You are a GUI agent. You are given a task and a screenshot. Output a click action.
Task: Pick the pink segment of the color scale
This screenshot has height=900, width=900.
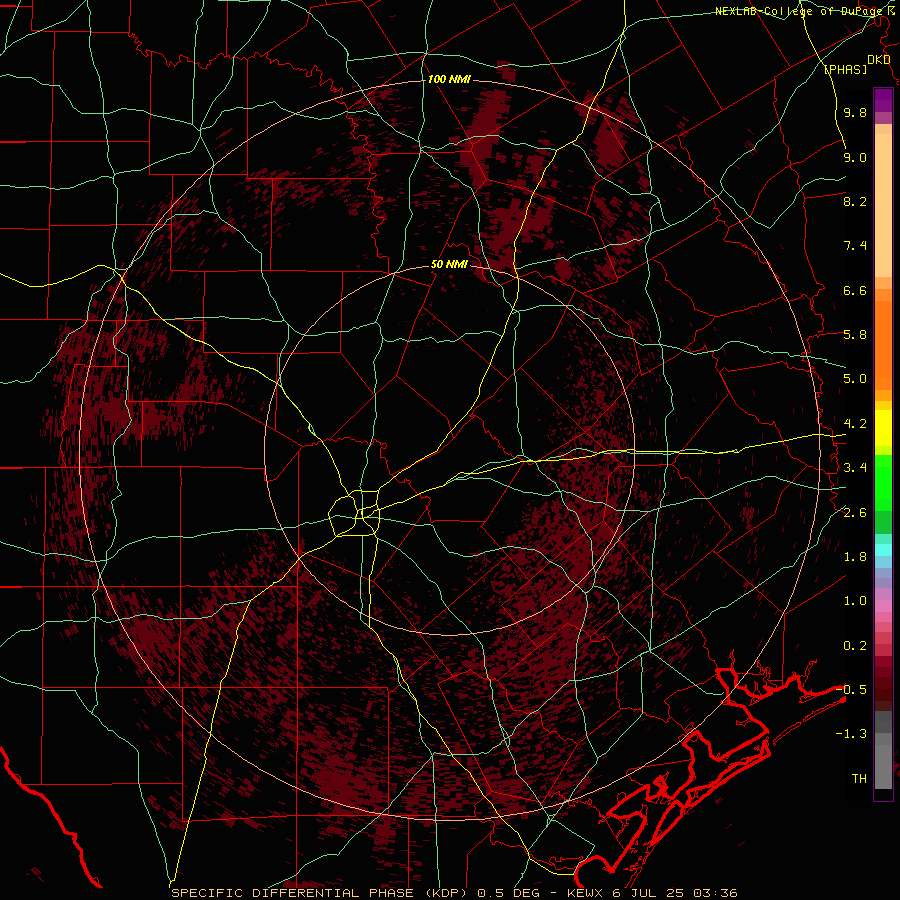[883, 606]
